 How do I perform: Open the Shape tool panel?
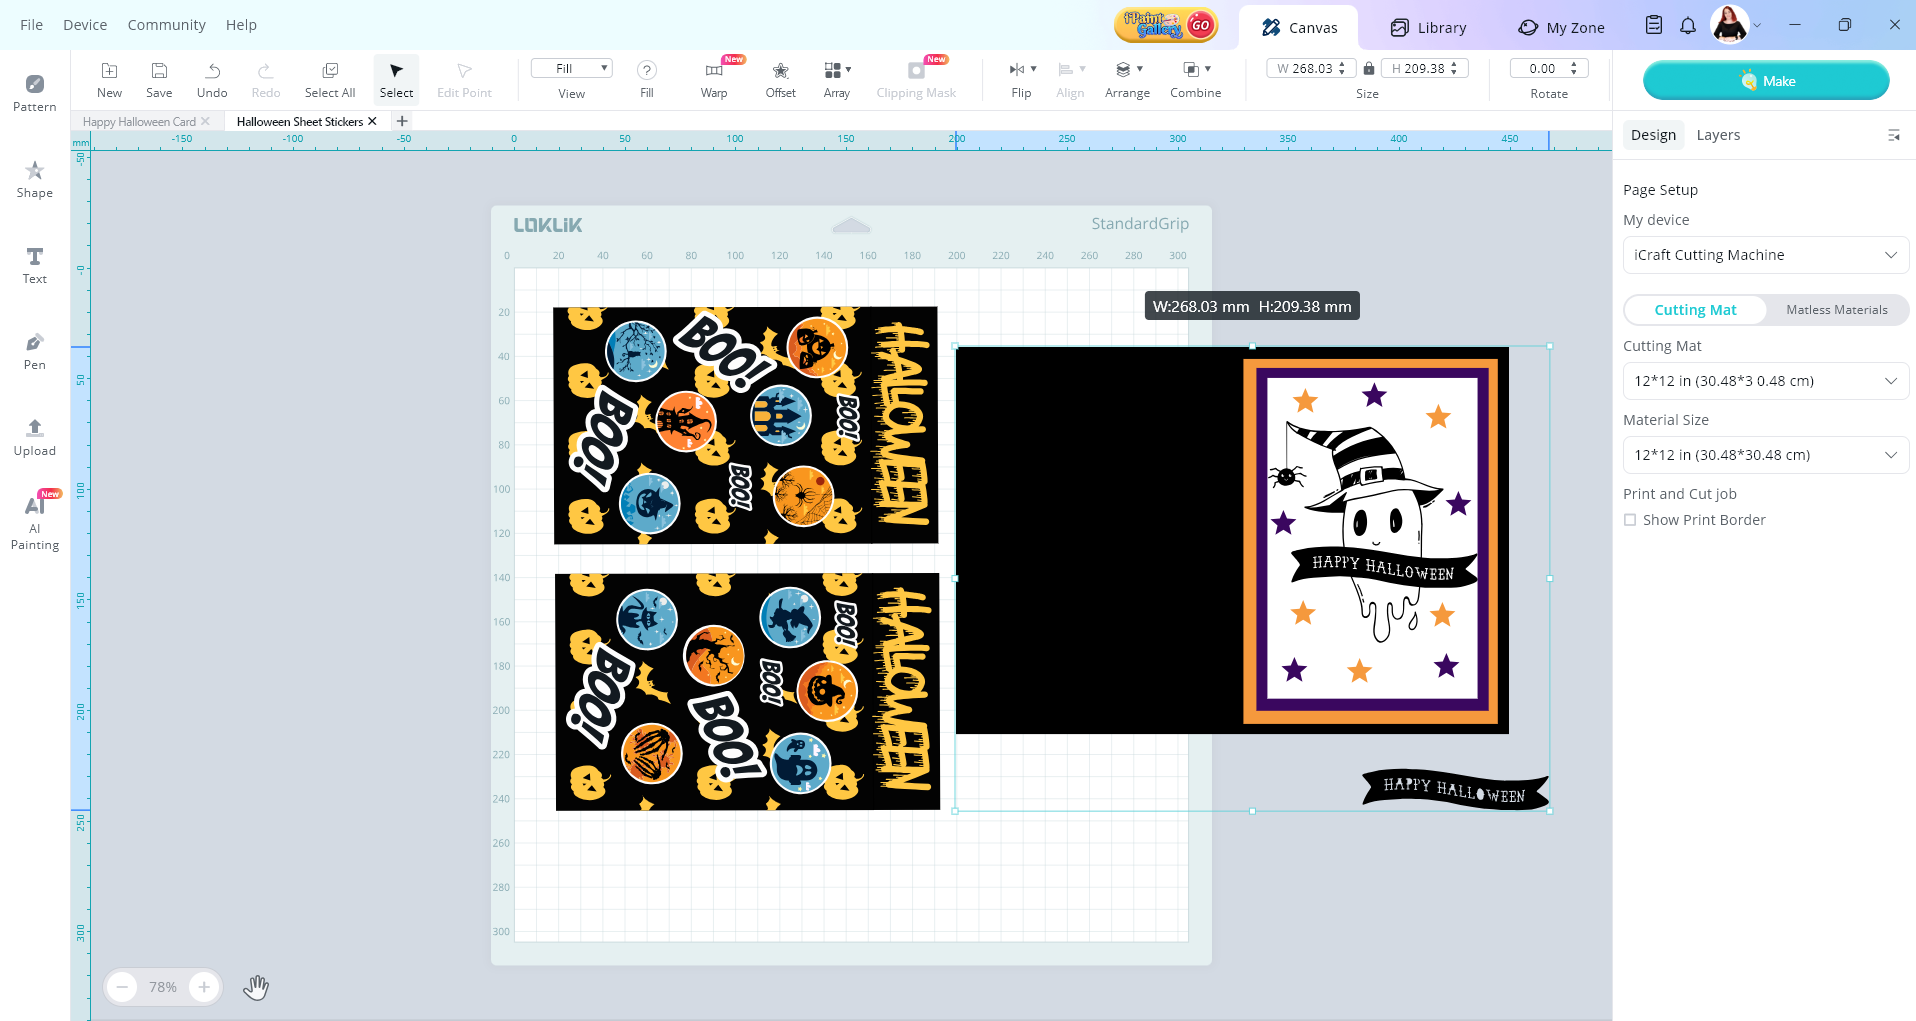point(34,179)
